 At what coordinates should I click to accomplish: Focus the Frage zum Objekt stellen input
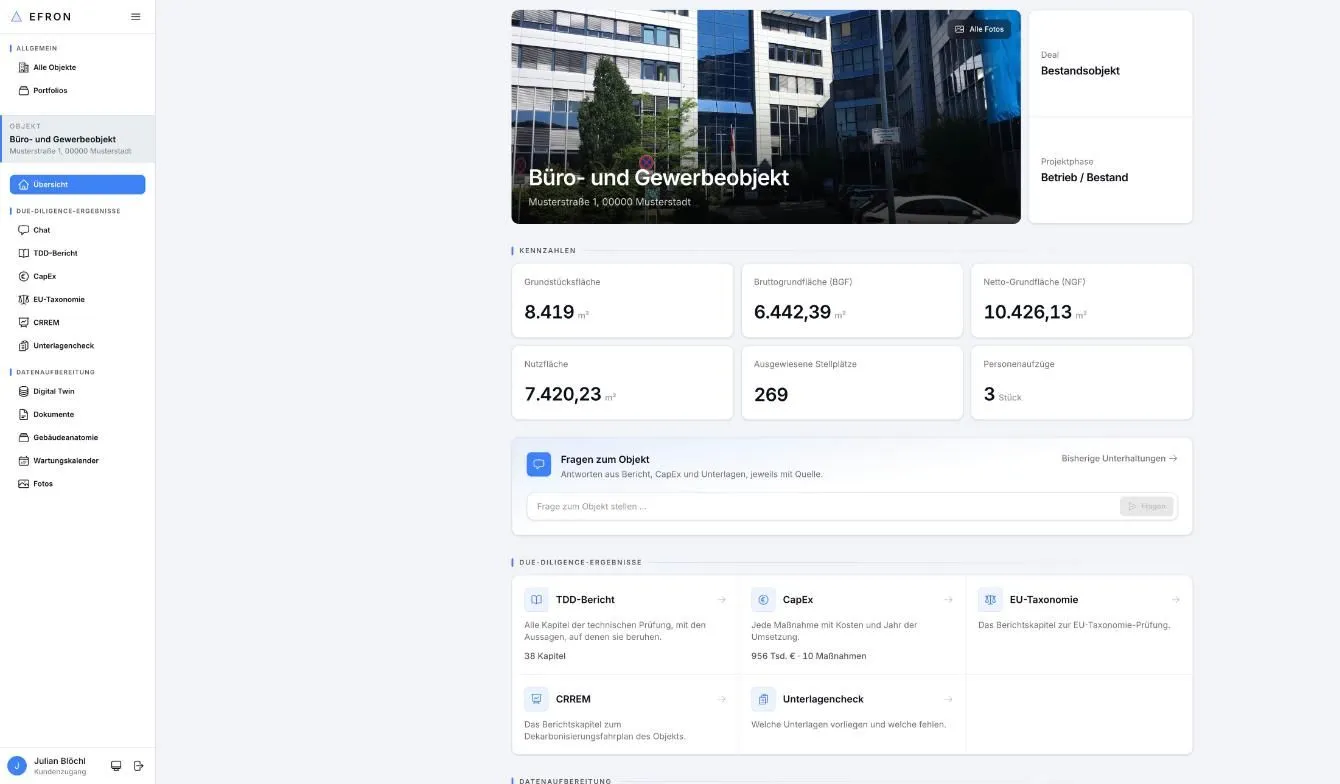[x=822, y=506]
